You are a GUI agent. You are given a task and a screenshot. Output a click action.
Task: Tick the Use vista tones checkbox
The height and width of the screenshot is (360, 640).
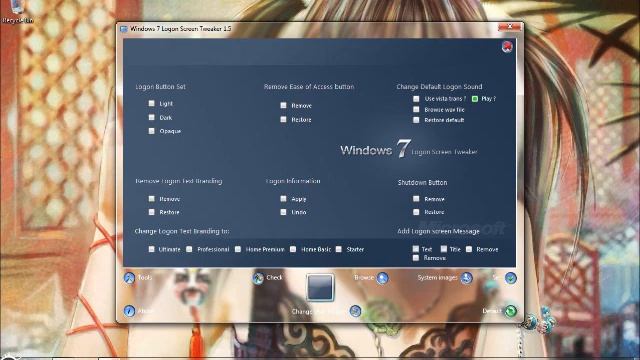pyautogui.click(x=416, y=98)
